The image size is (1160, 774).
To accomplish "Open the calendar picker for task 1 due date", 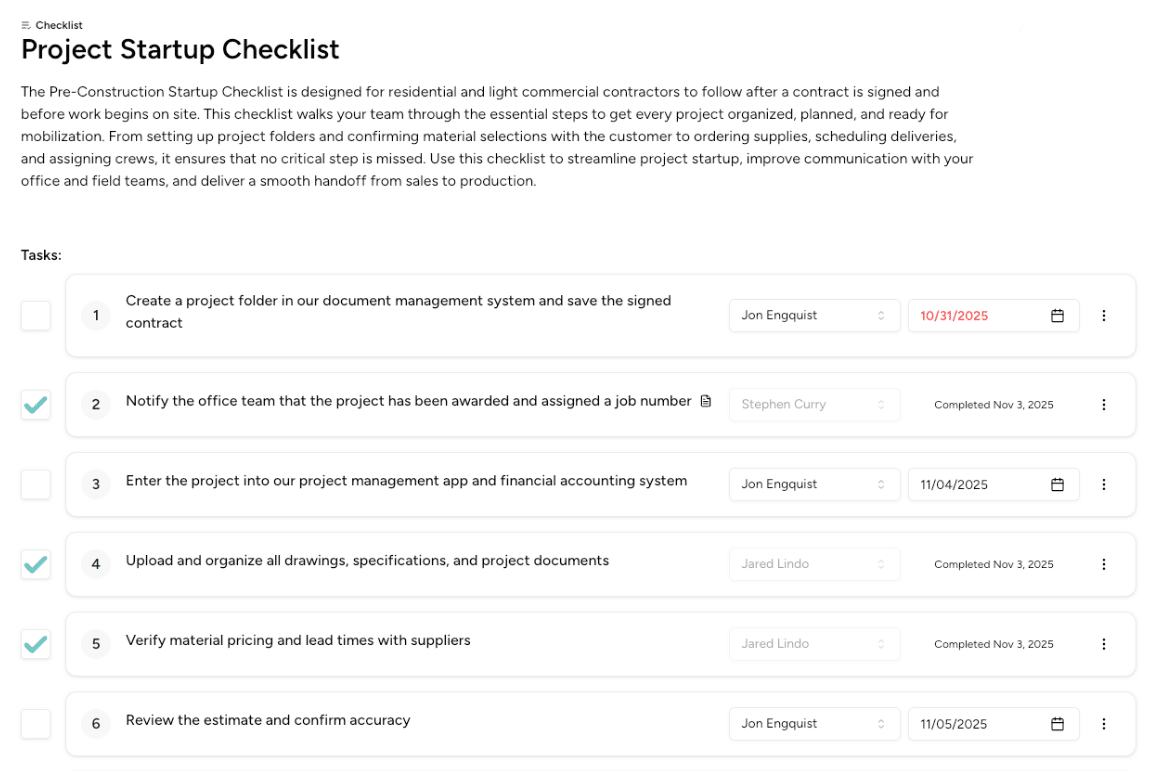I will (1057, 315).
